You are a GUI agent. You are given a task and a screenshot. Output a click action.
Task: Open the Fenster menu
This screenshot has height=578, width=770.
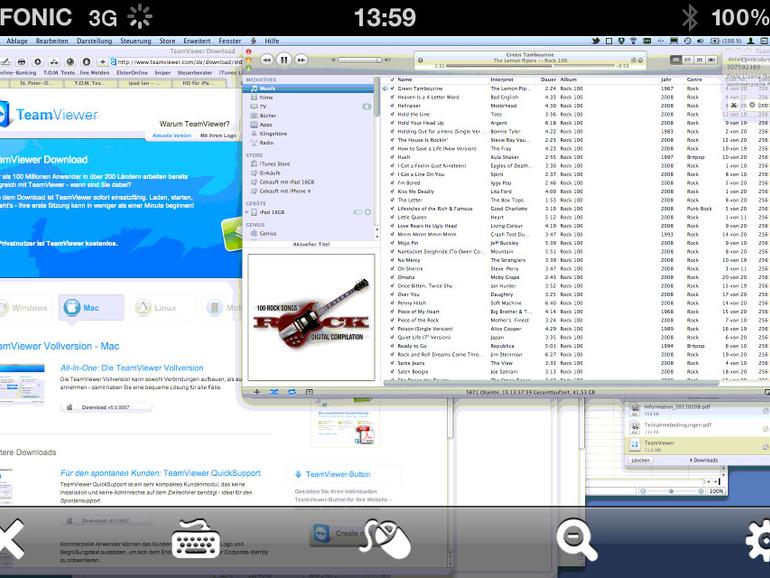(x=230, y=41)
